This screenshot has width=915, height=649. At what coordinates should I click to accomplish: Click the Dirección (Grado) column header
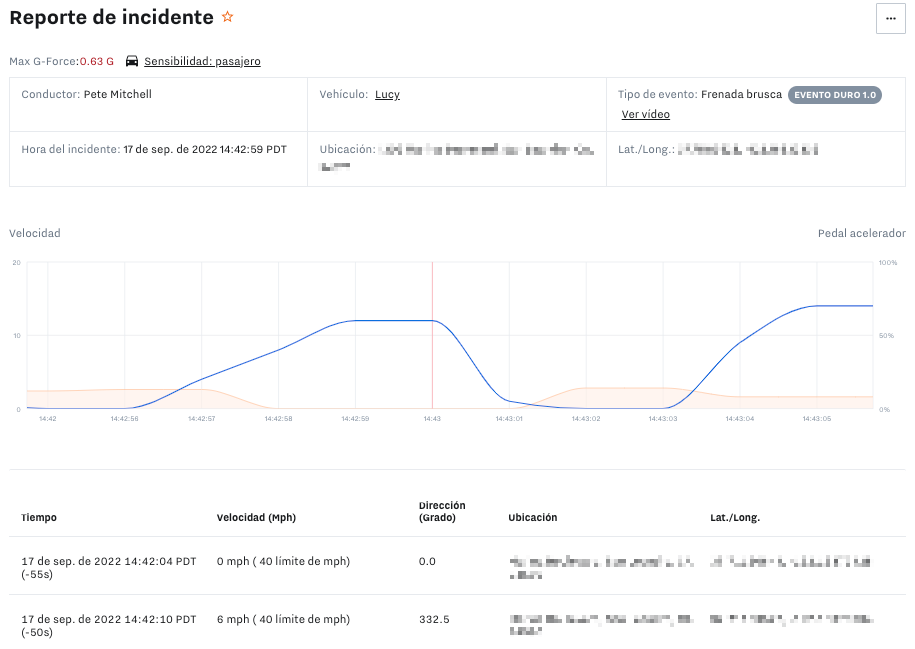pyautogui.click(x=442, y=511)
